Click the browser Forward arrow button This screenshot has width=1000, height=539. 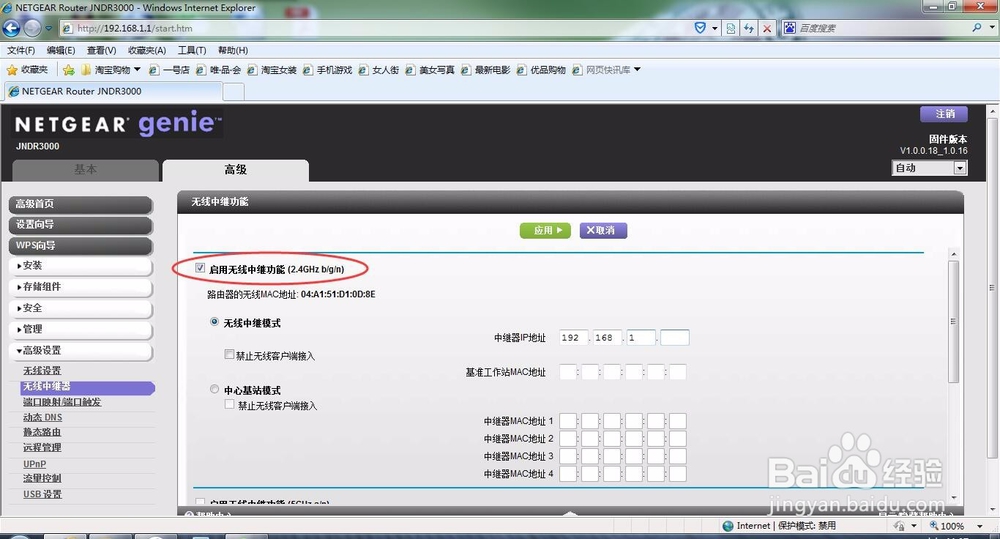tap(32, 28)
